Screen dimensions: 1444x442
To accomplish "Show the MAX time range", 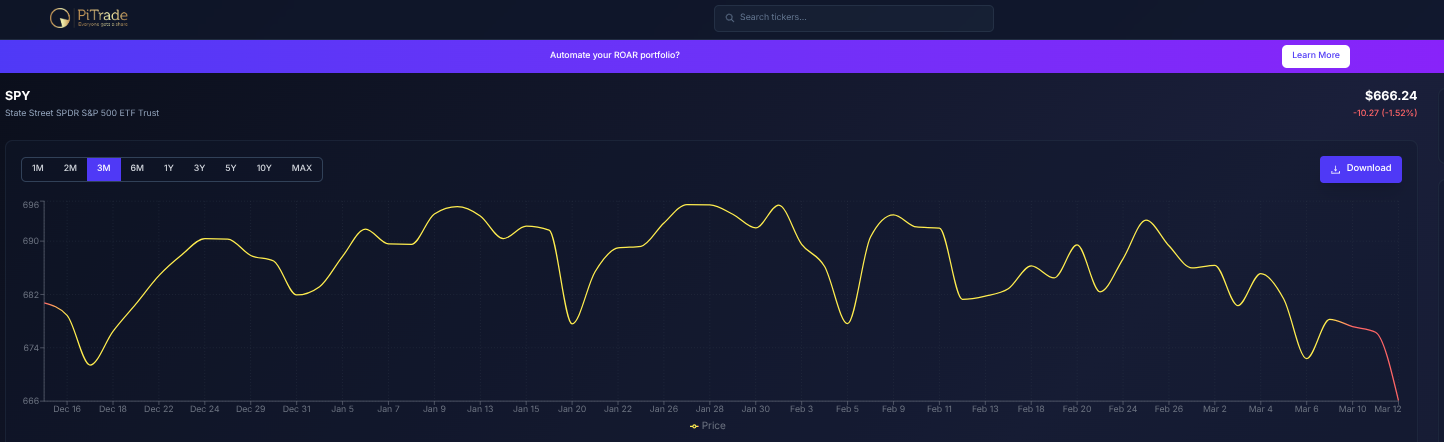I will 302,169.
